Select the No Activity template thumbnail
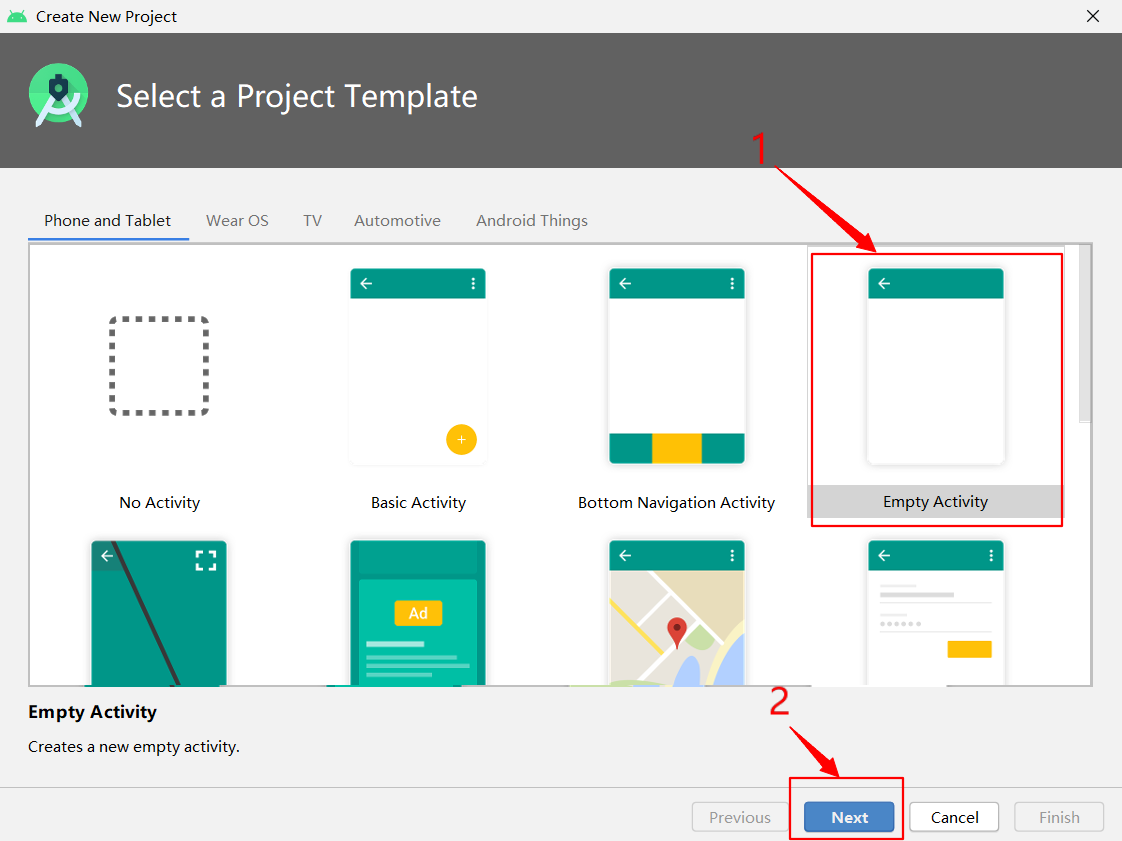This screenshot has height=841, width=1122. pyautogui.click(x=159, y=366)
